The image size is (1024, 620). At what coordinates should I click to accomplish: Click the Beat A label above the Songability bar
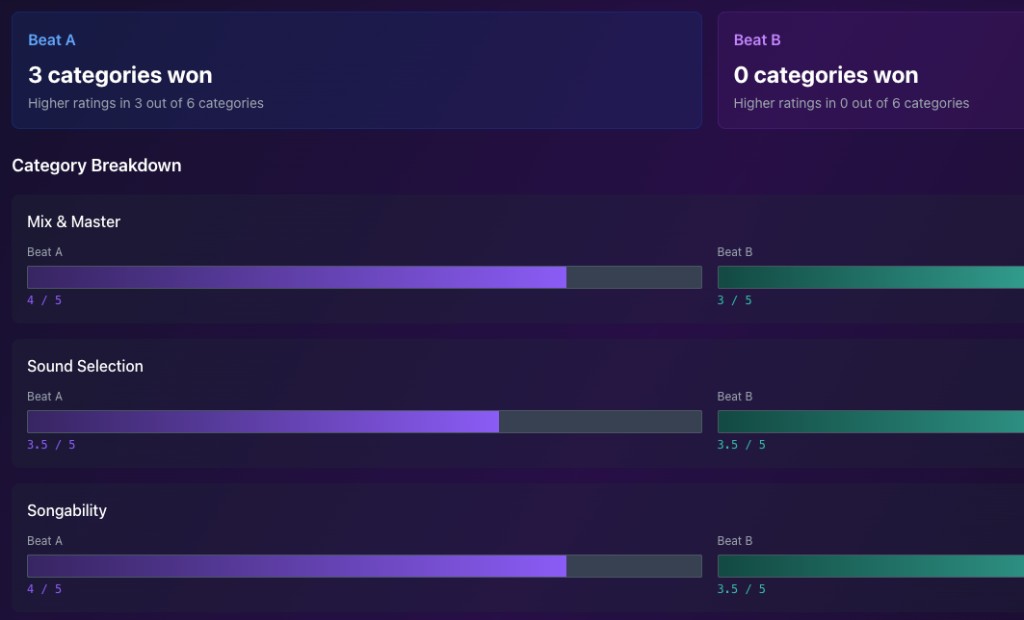point(44,541)
